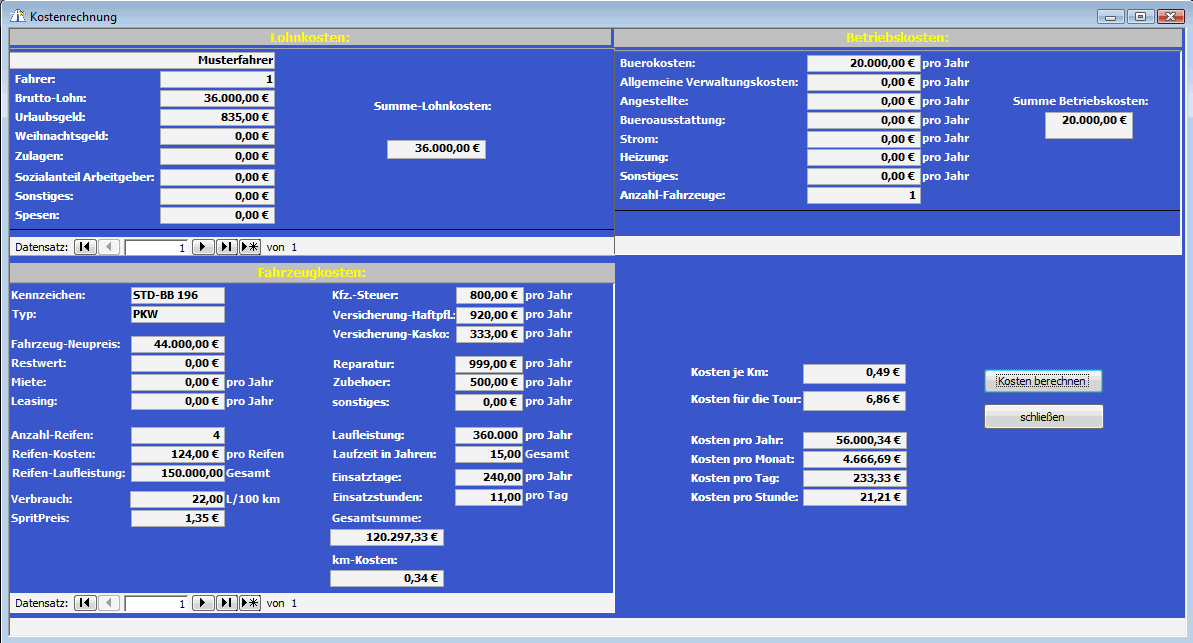
Task: Select the SpritPreis input field
Action: (x=177, y=518)
